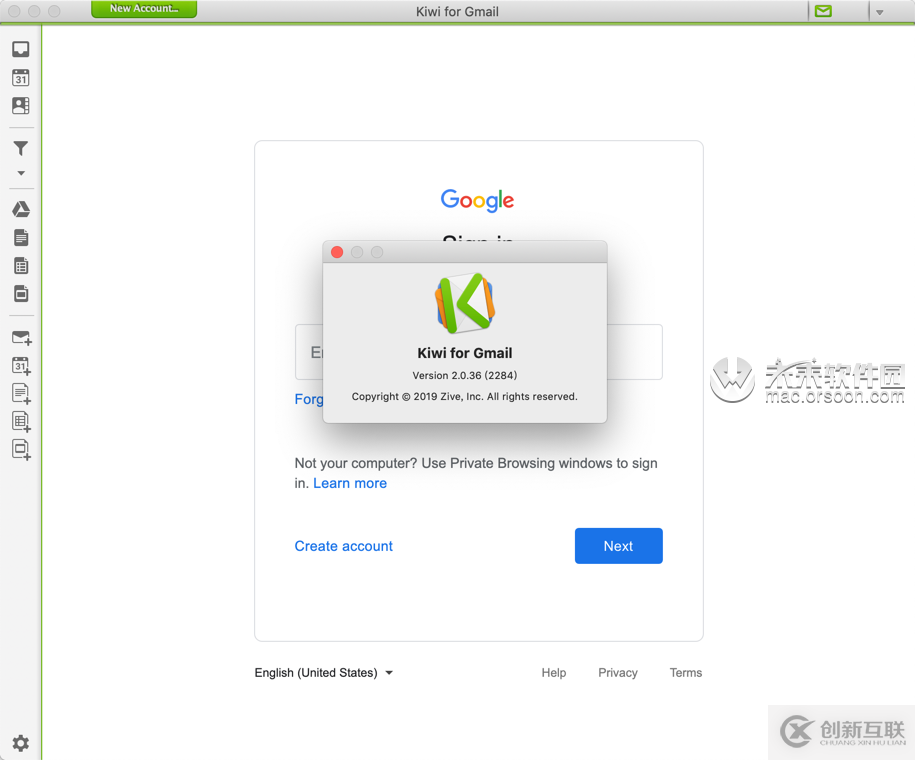Click the Copyright 2019 Zive text
This screenshot has width=915, height=760.
pos(465,396)
